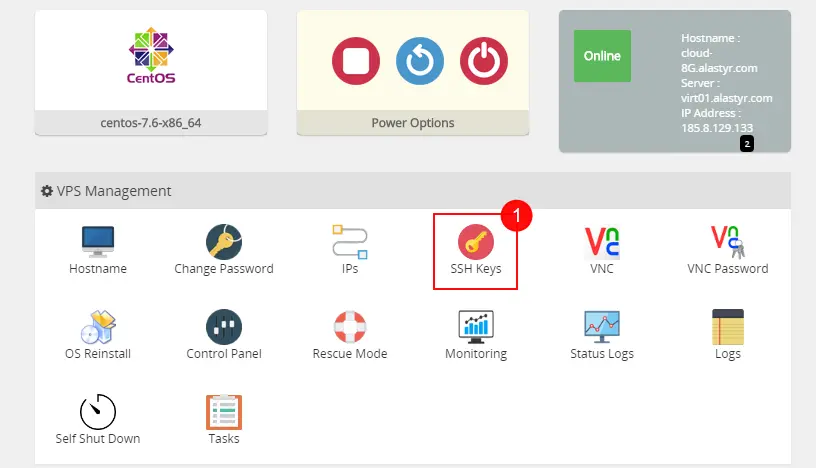This screenshot has height=468, width=816.
Task: Open the VNC Password icon
Action: 728,242
